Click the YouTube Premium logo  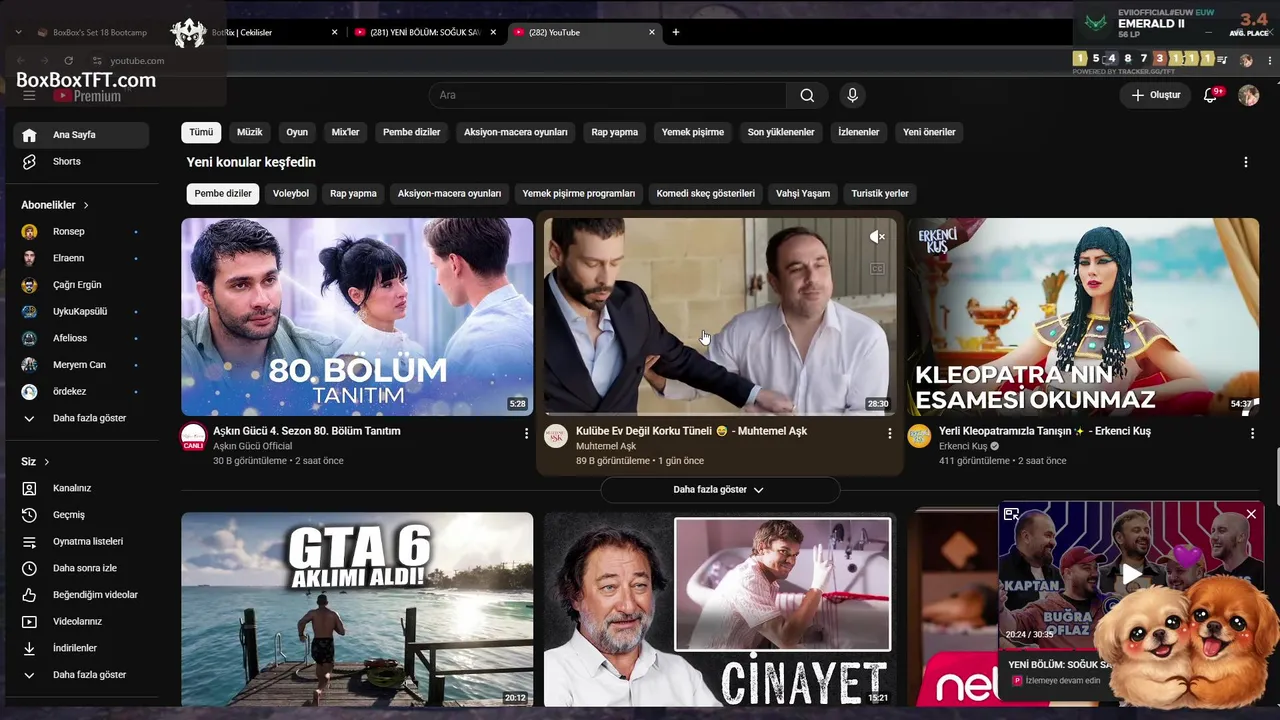[x=87, y=96]
